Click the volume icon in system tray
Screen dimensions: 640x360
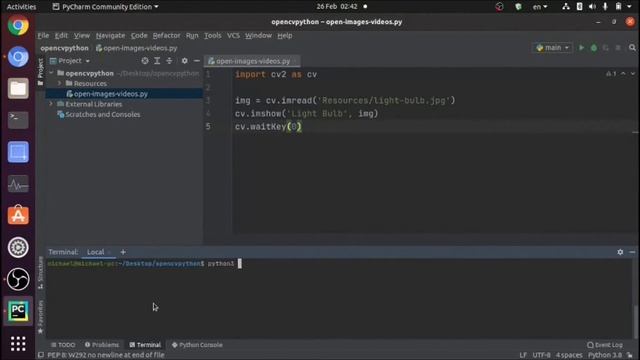592,7
